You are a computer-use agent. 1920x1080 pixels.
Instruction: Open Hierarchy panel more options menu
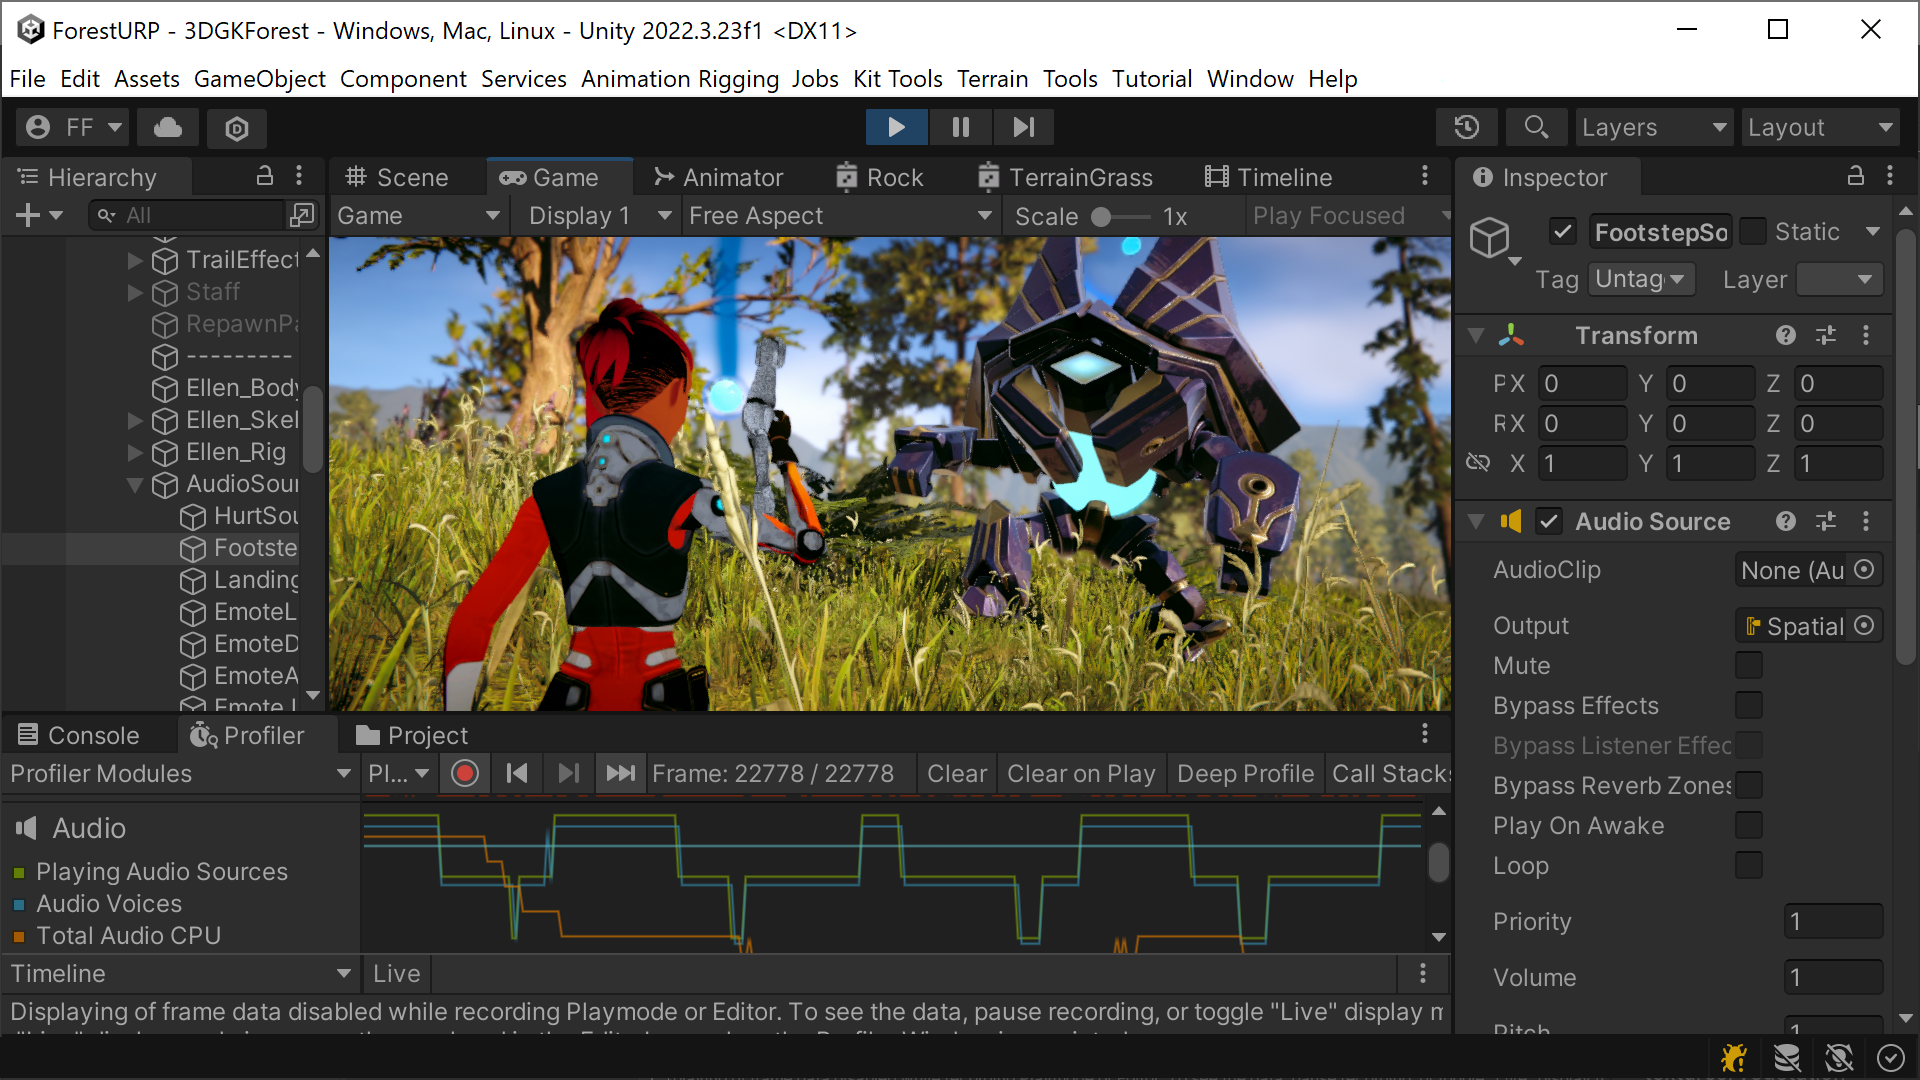[x=299, y=176]
